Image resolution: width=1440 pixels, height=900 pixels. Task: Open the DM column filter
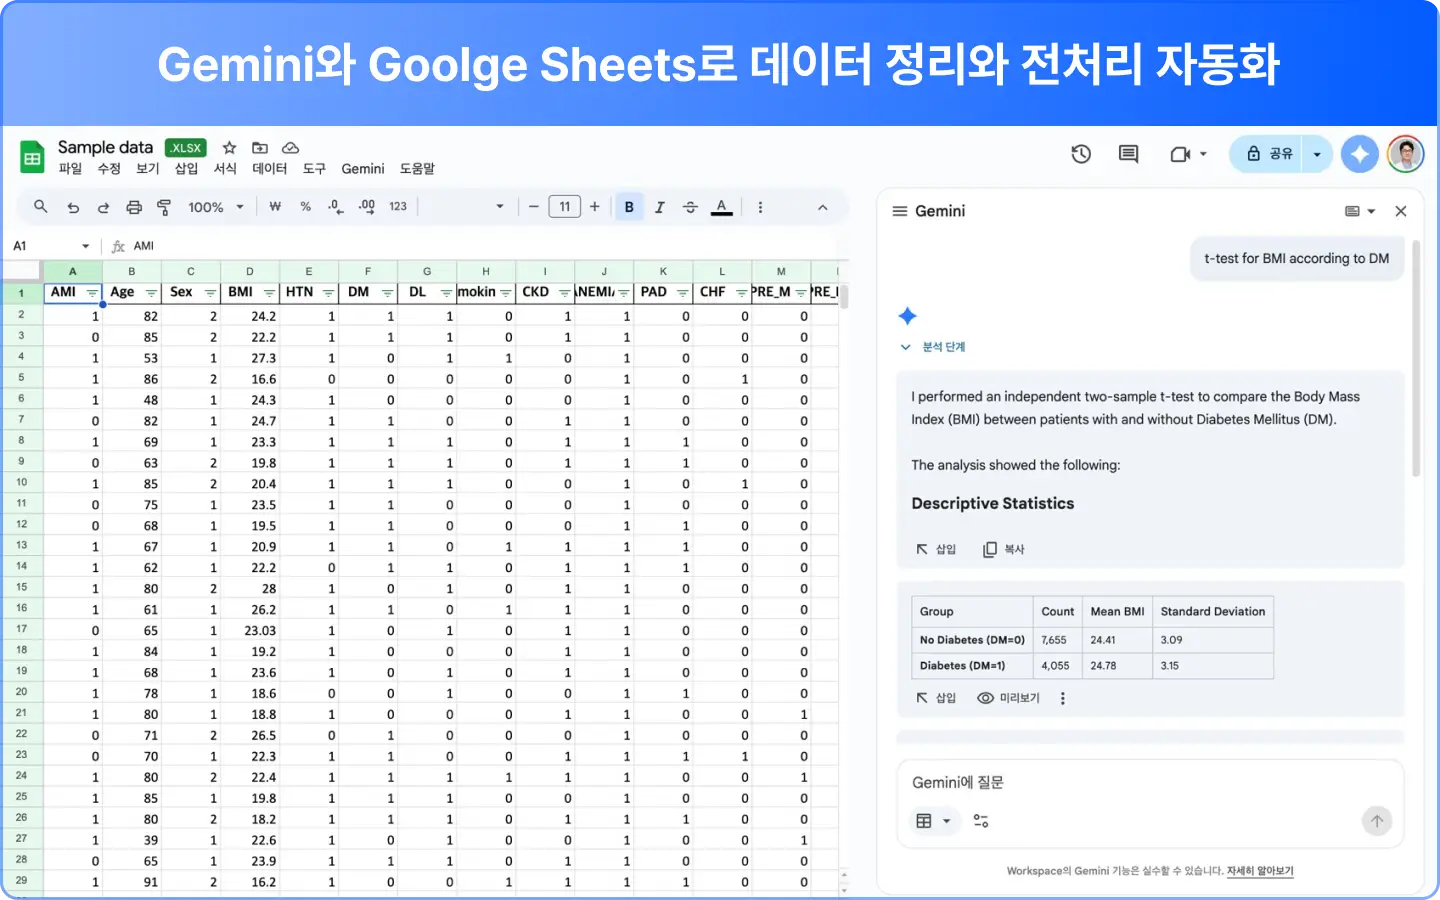tap(387, 293)
